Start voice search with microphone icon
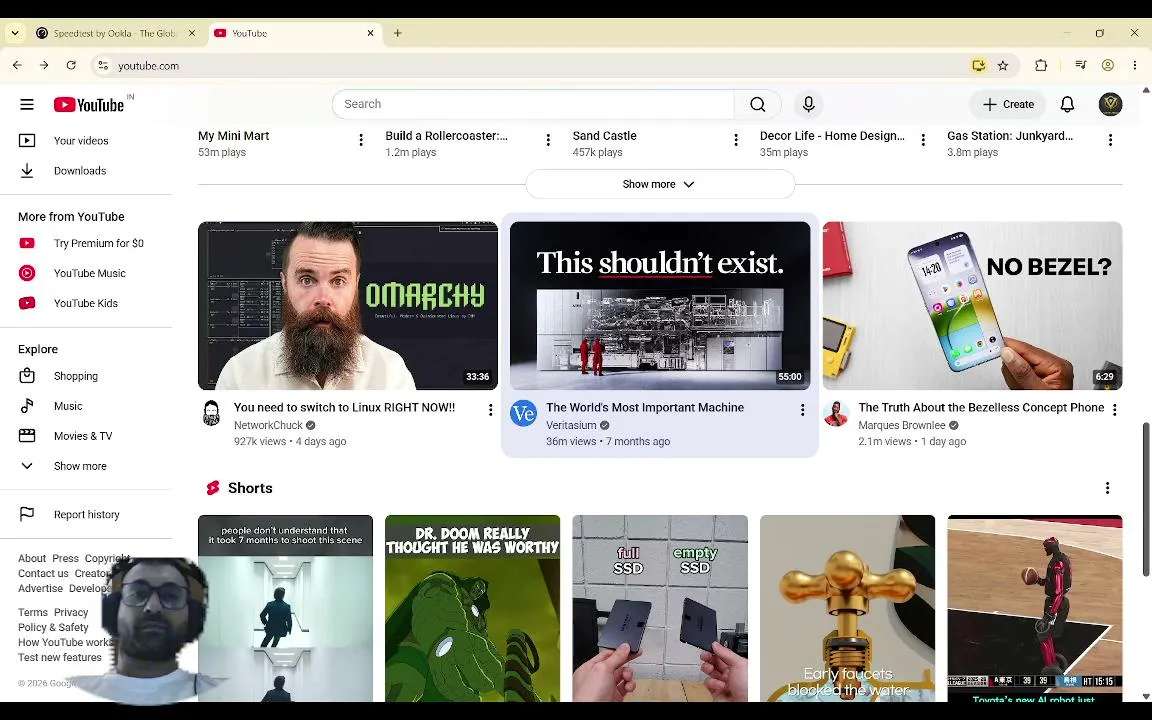The height and width of the screenshot is (720, 1152). 808,104
